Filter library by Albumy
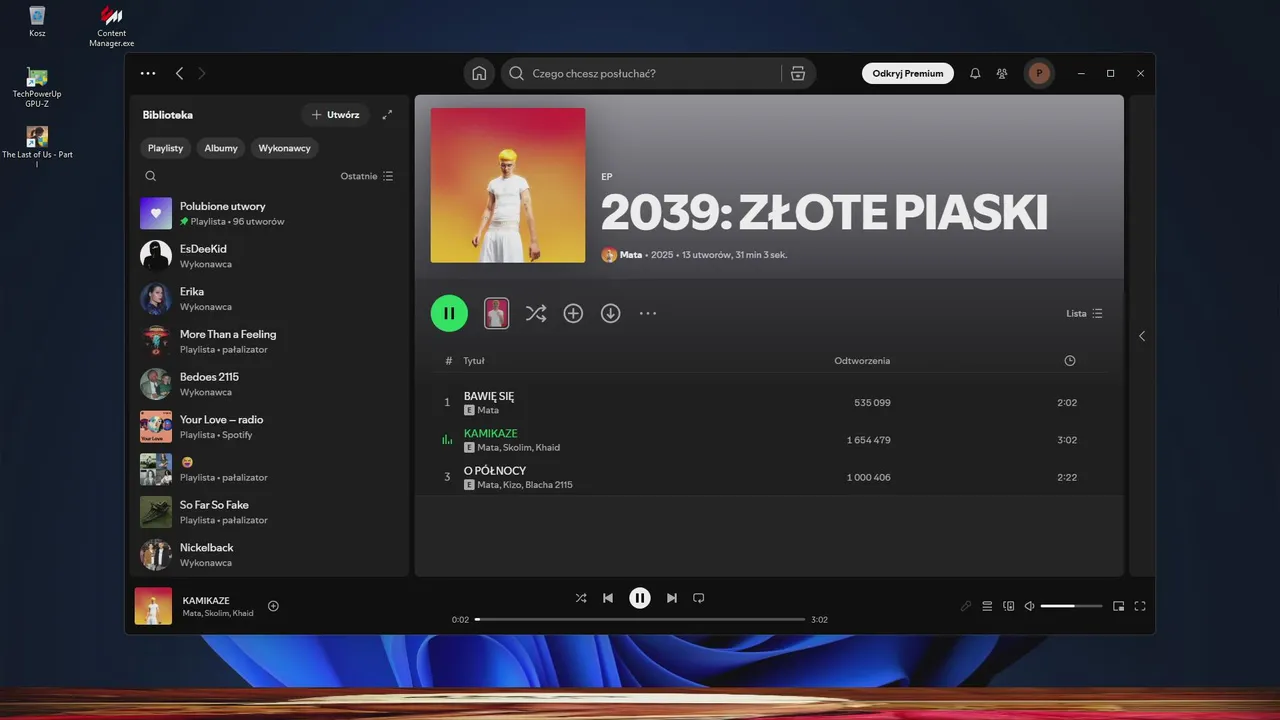Viewport: 1280px width, 720px height. coord(221,148)
